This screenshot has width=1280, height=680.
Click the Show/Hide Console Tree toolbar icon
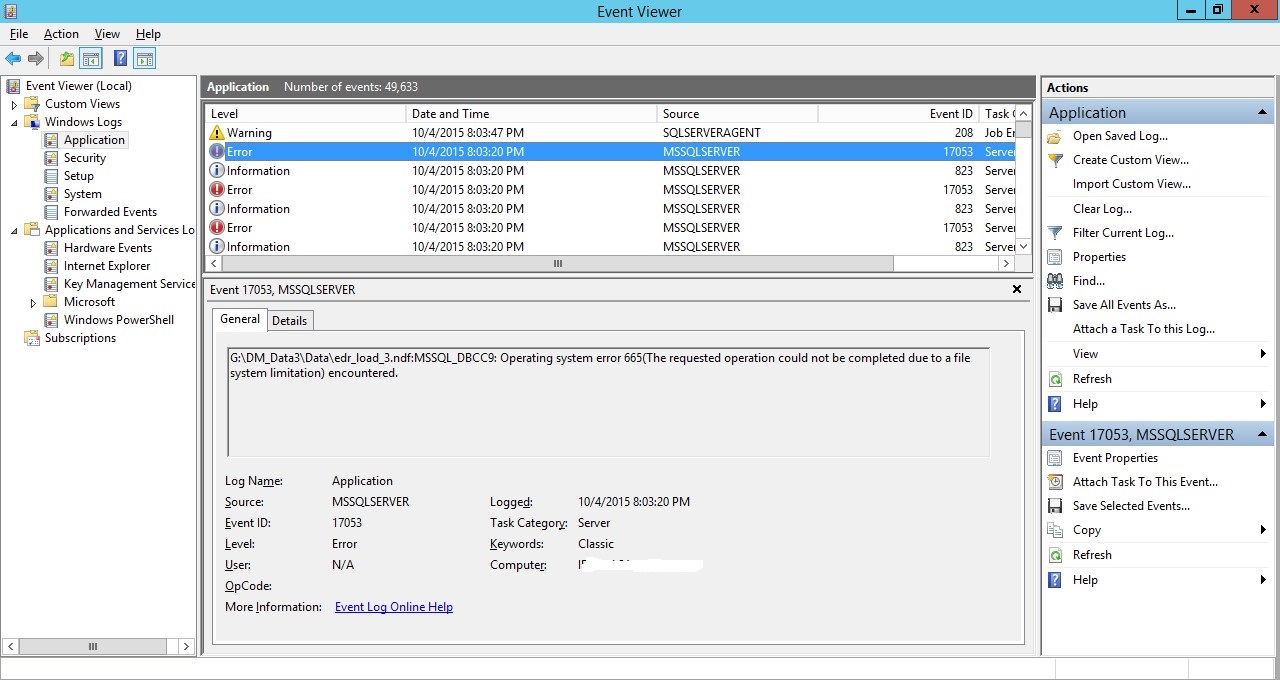(x=91, y=58)
